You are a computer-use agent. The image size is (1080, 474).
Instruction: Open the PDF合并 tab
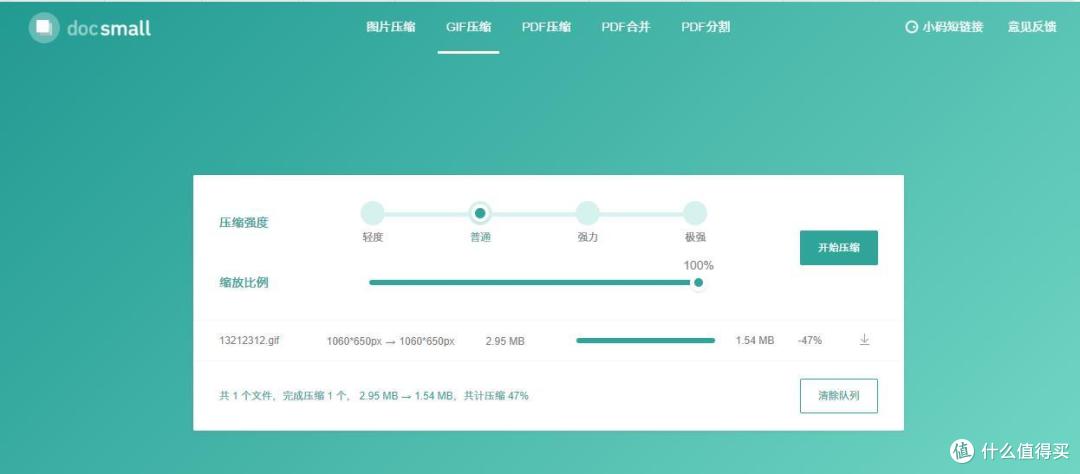pyautogui.click(x=625, y=27)
